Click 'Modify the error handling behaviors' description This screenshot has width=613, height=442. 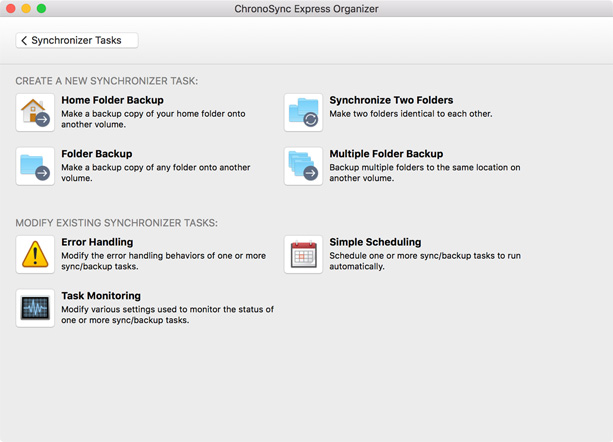pyautogui.click(x=163, y=261)
